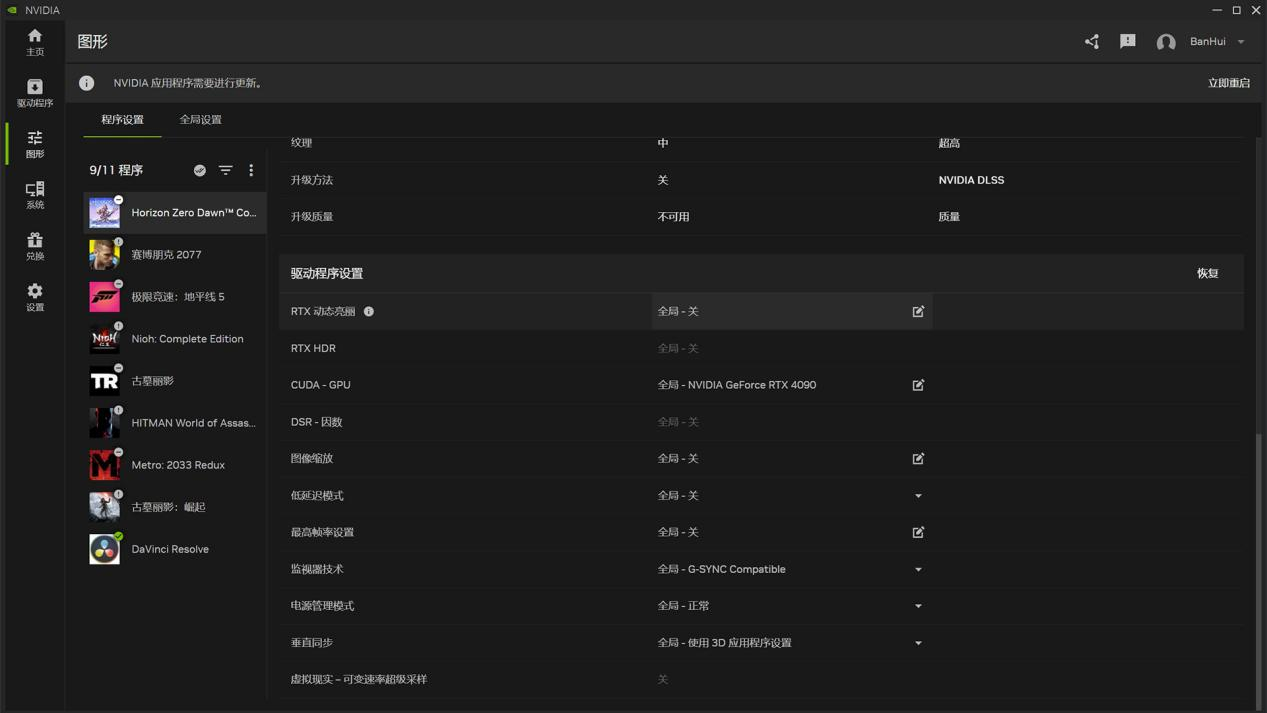Click 立即重启 restart now
This screenshot has height=713, width=1267.
(1229, 83)
